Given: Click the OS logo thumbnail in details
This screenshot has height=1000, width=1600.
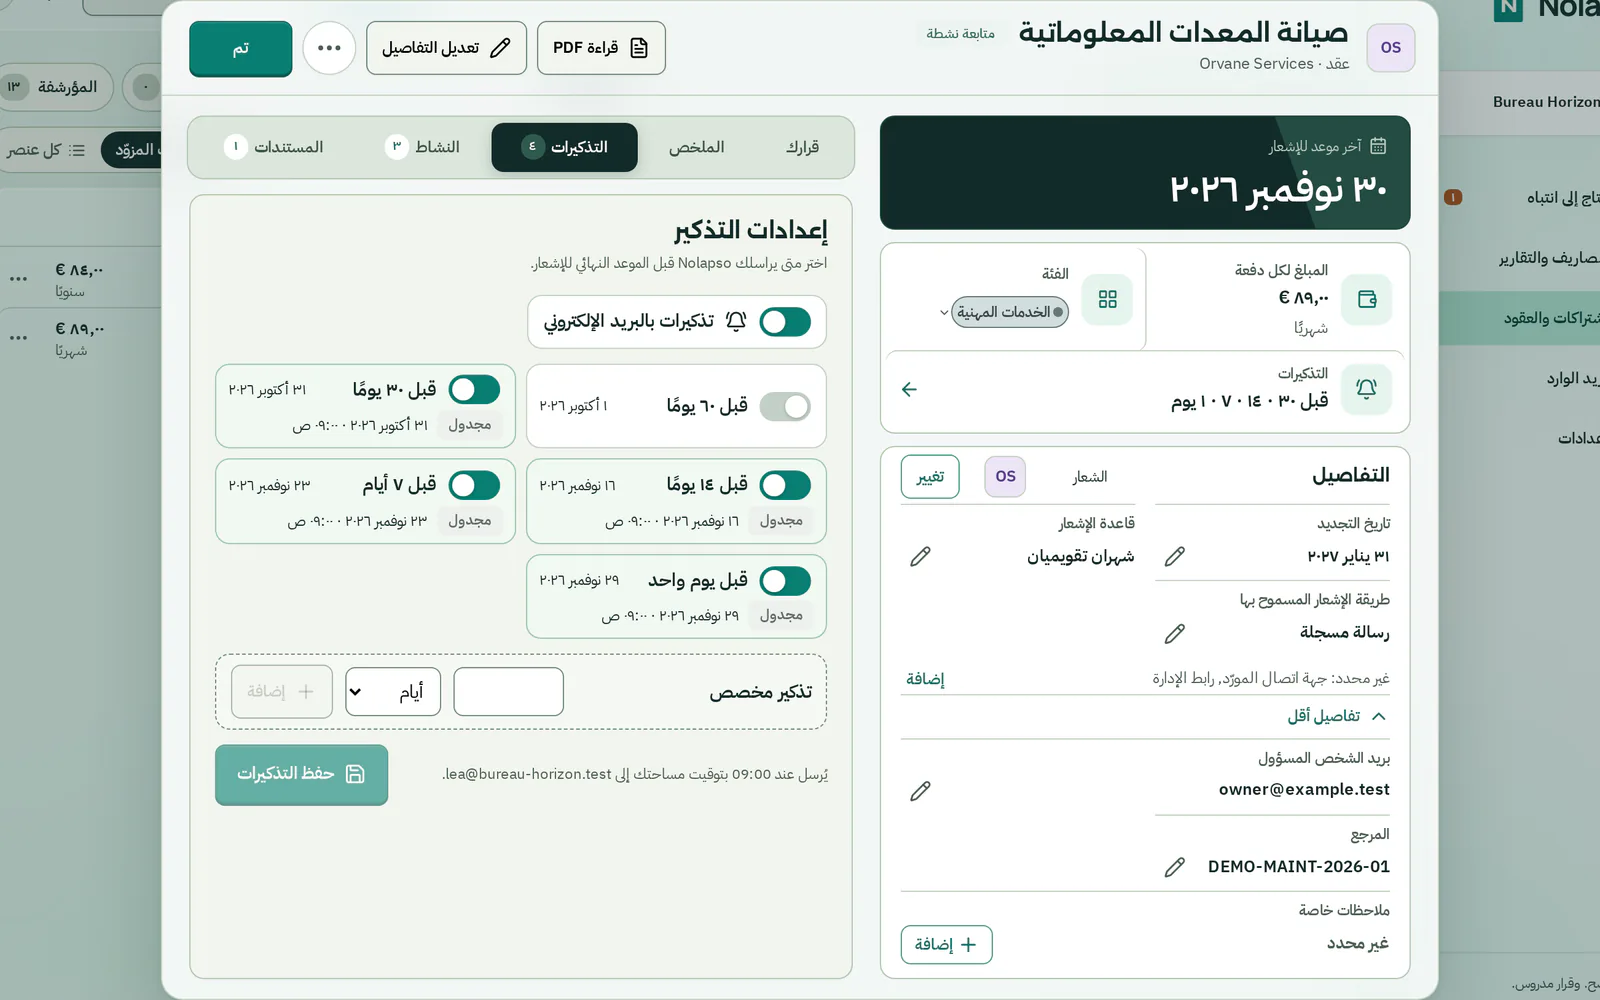Looking at the screenshot, I should pos(1005,476).
